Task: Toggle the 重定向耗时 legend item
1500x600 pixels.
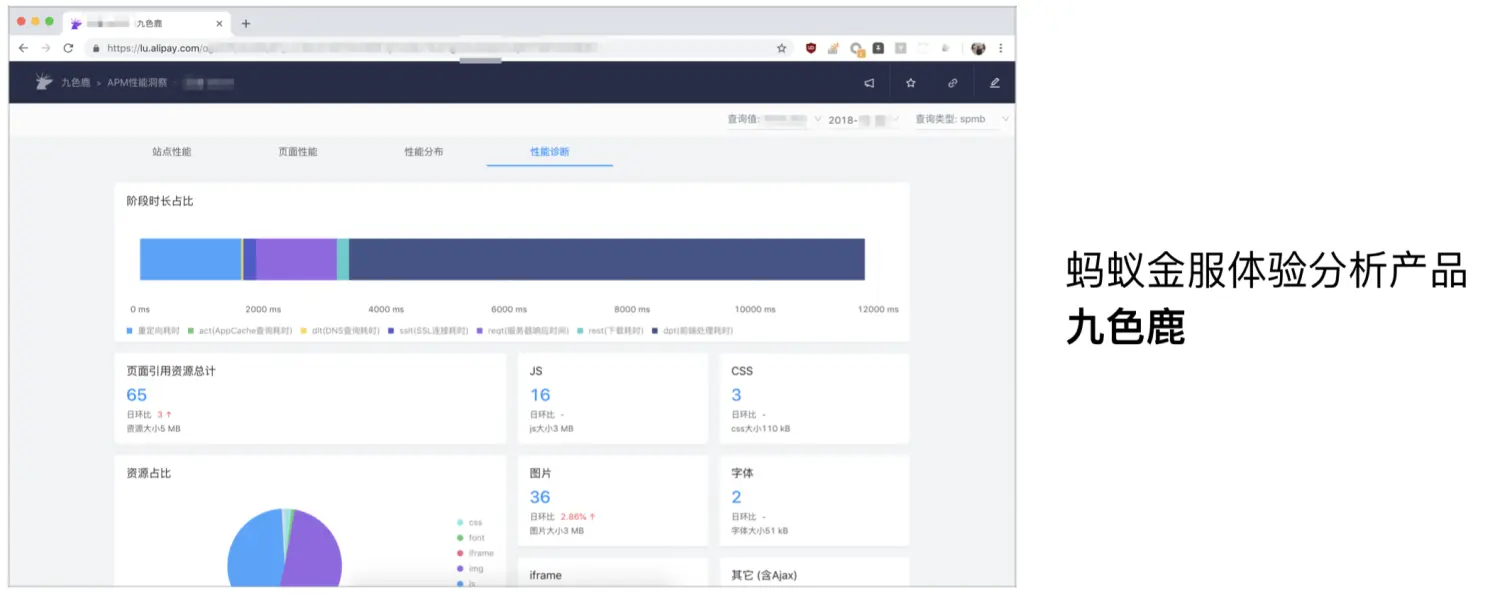Action: 153,330
